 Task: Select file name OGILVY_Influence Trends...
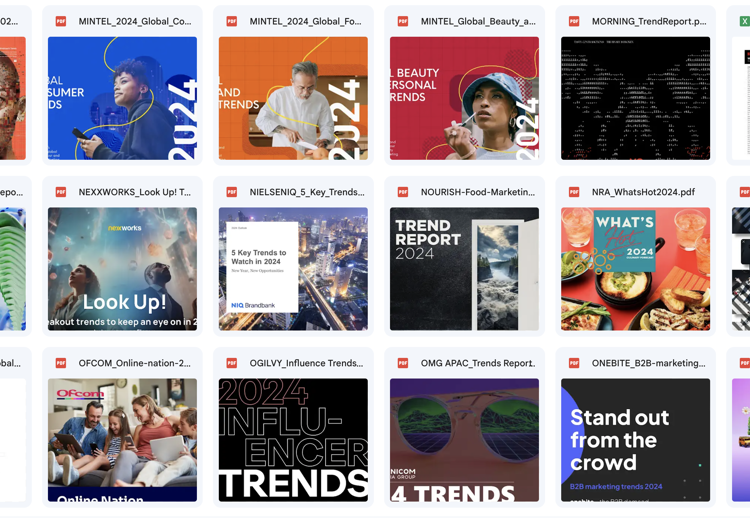tap(306, 364)
